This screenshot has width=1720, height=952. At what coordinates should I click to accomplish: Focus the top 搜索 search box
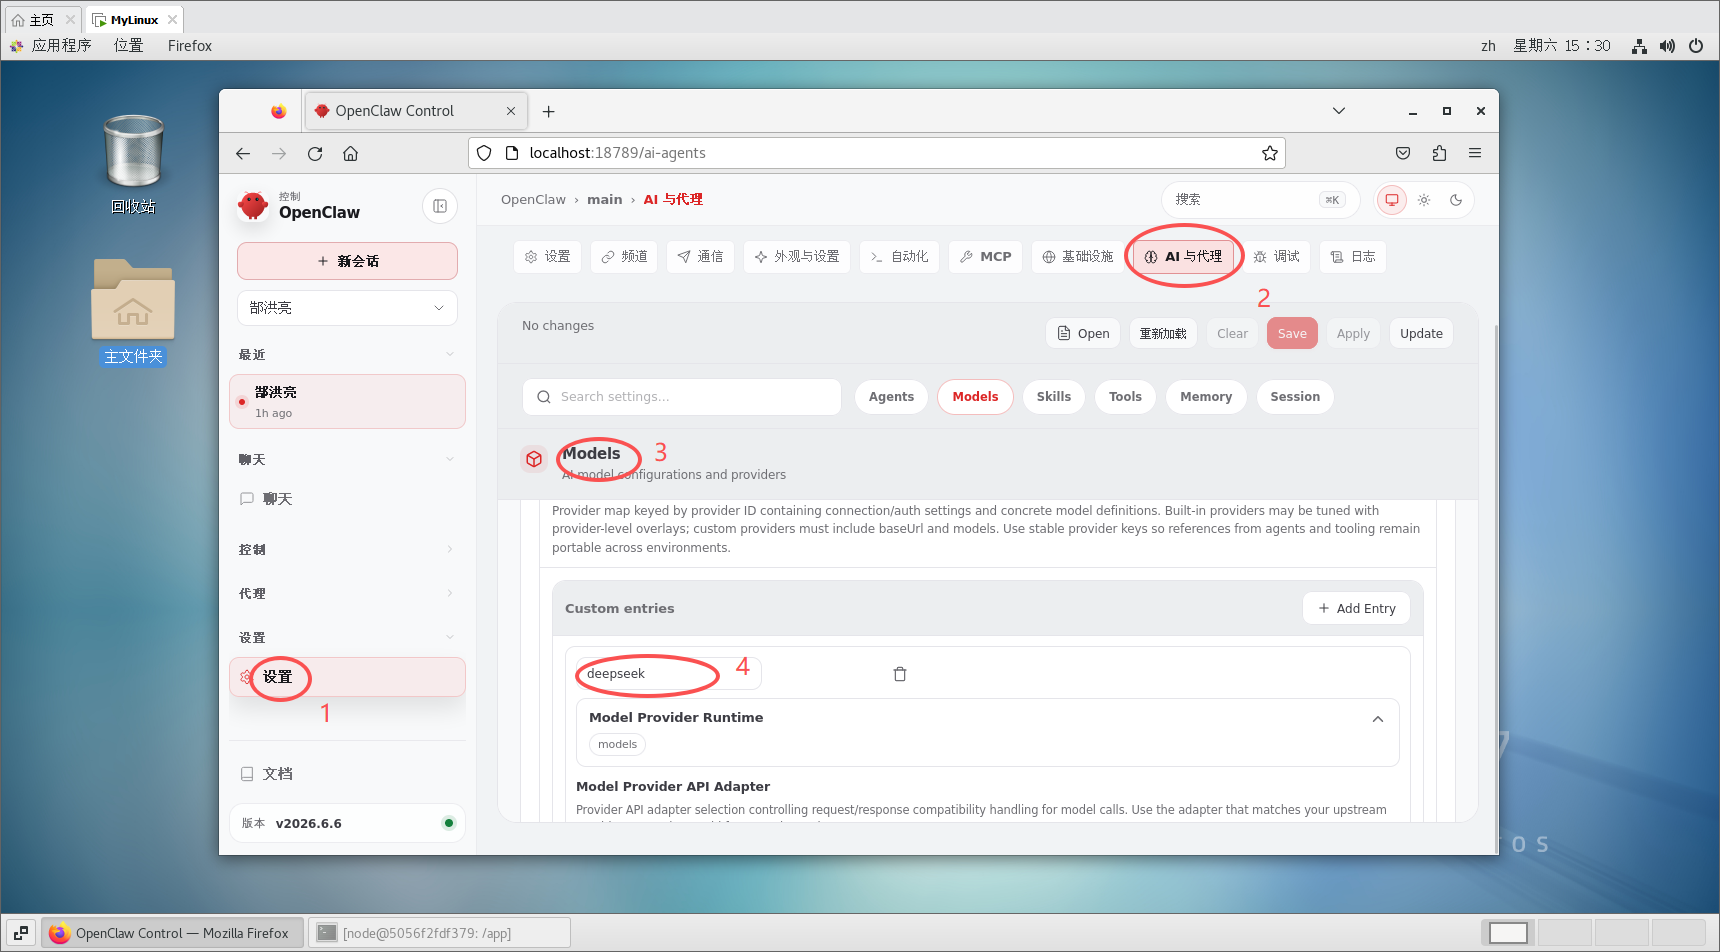[1260, 200]
